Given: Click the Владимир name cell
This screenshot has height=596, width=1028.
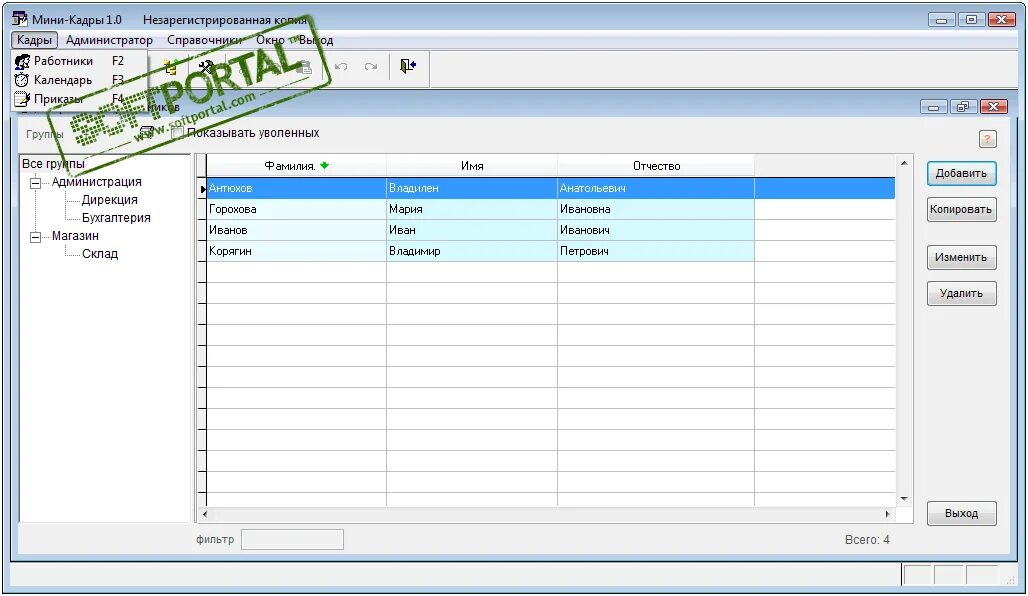Looking at the screenshot, I should pos(472,251).
